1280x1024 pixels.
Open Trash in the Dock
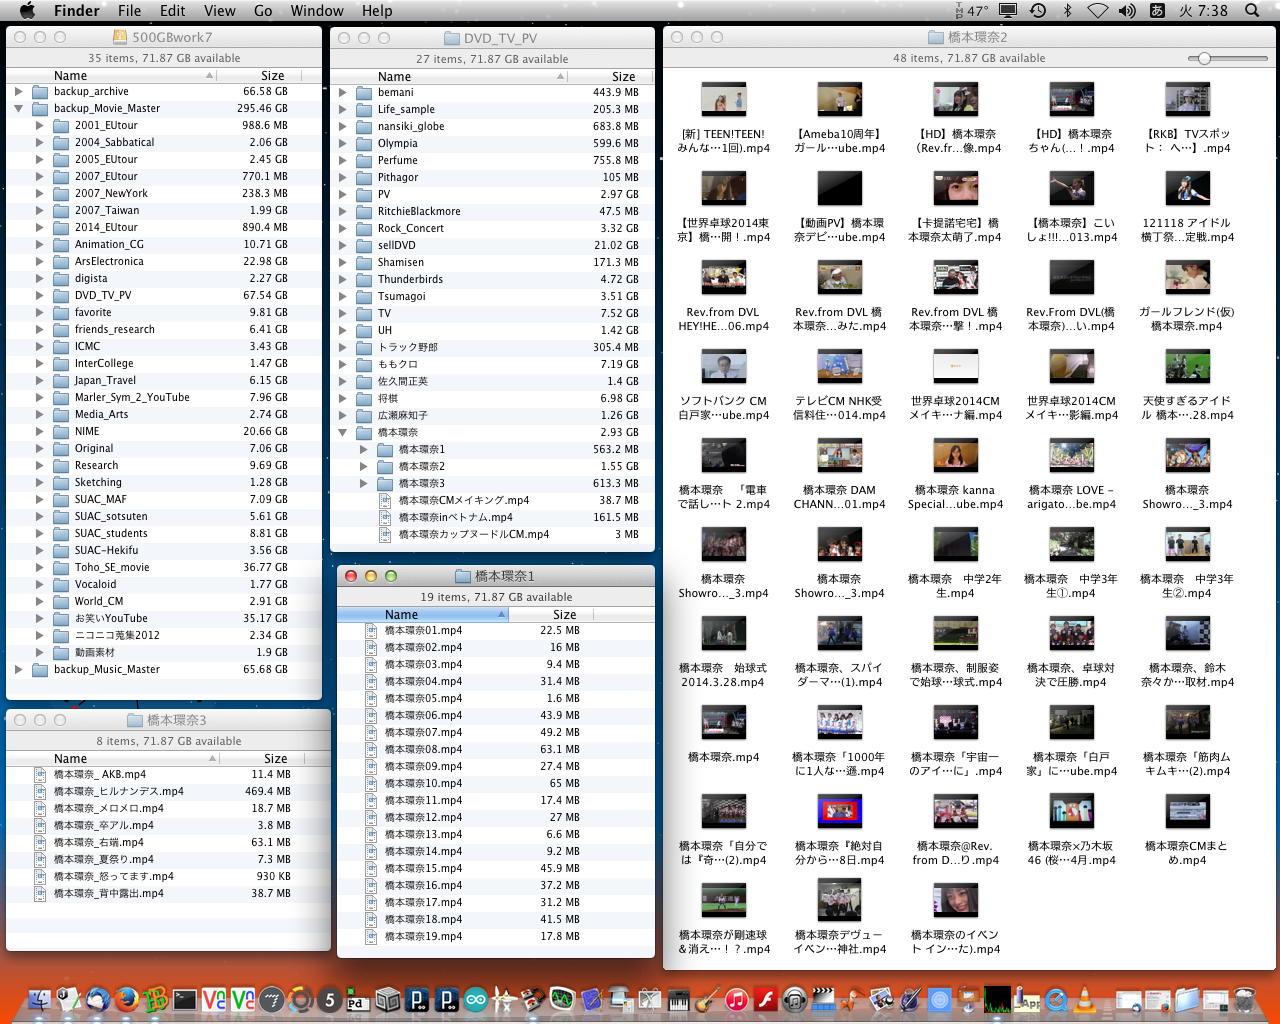coord(1245,999)
